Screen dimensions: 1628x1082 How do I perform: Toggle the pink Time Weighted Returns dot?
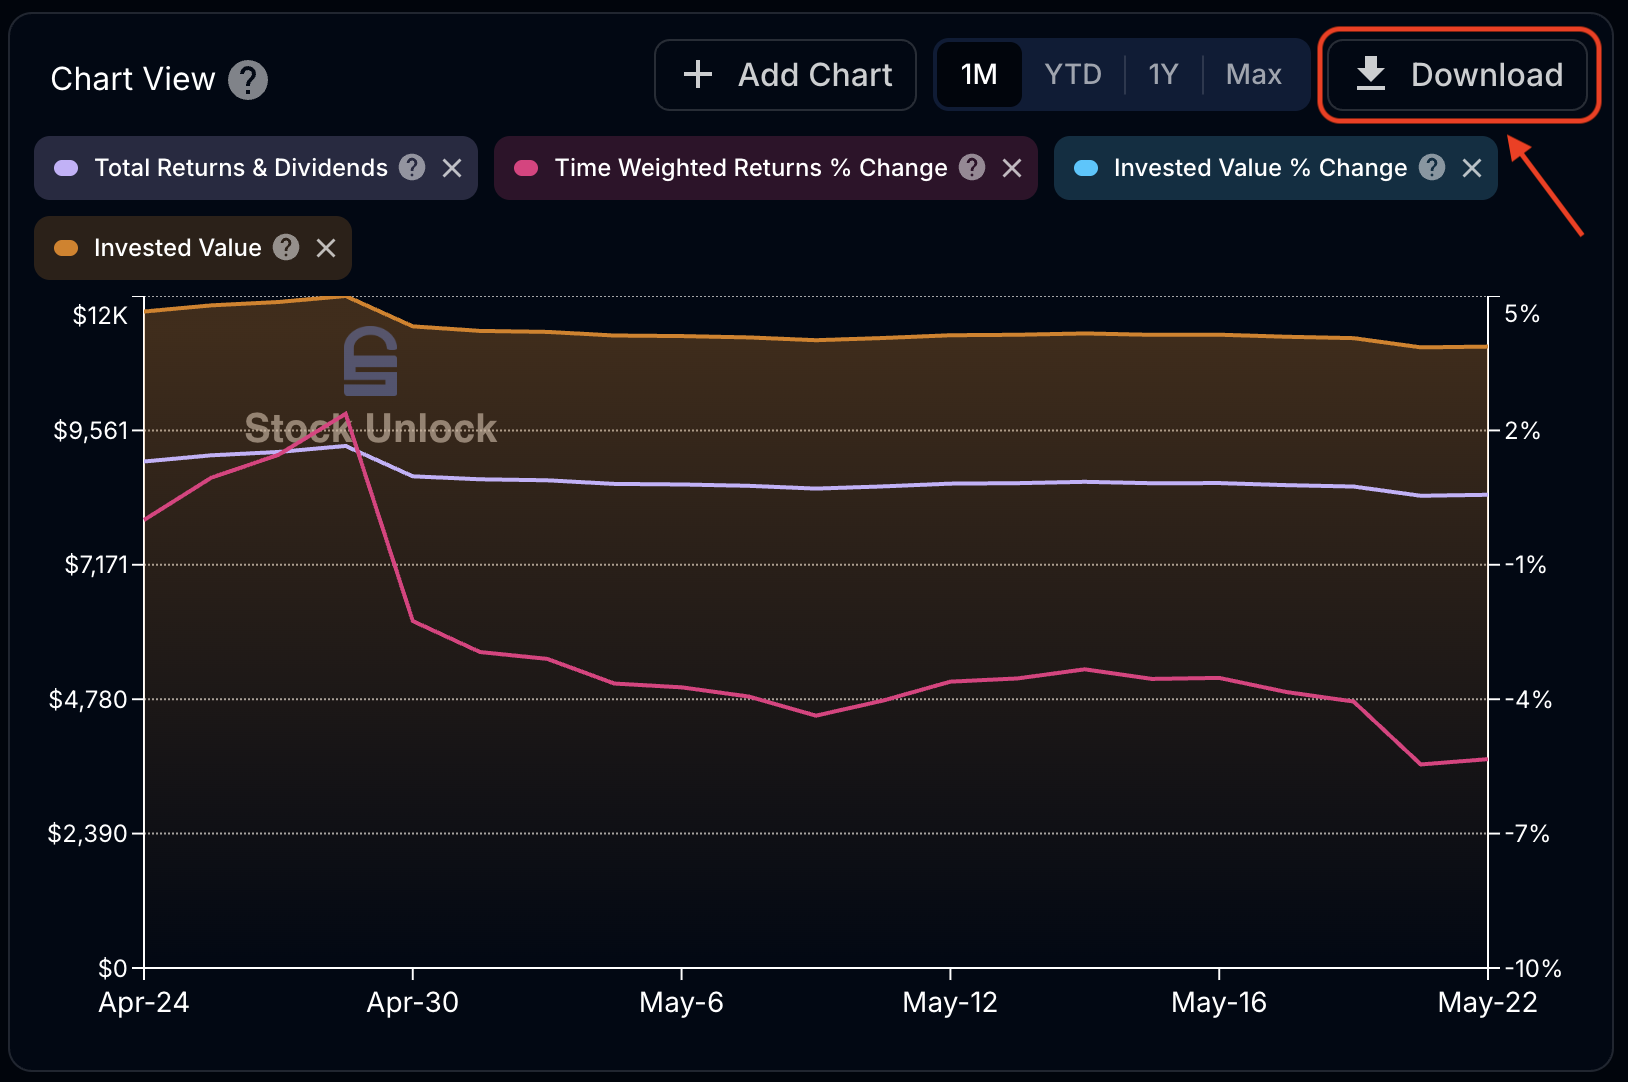click(525, 168)
